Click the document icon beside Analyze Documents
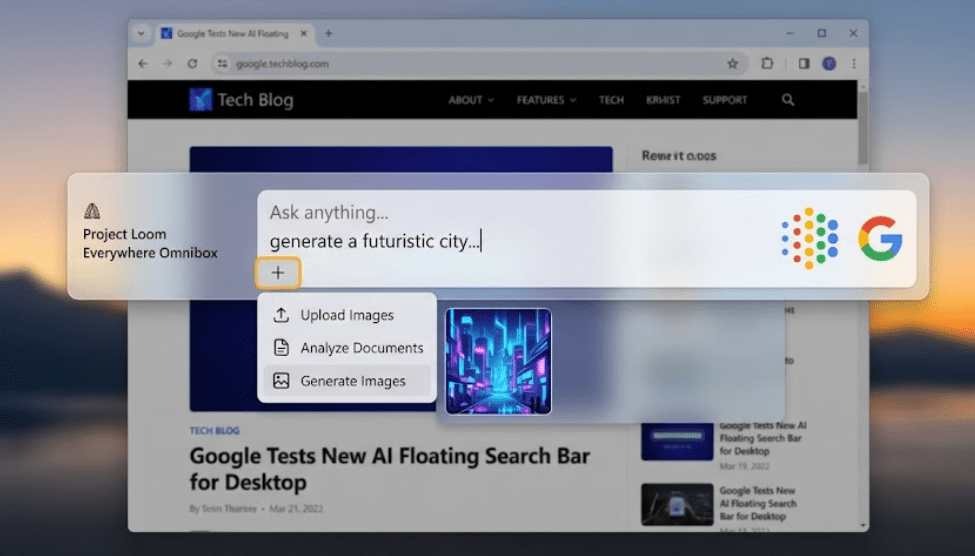The height and width of the screenshot is (556, 975). 281,348
